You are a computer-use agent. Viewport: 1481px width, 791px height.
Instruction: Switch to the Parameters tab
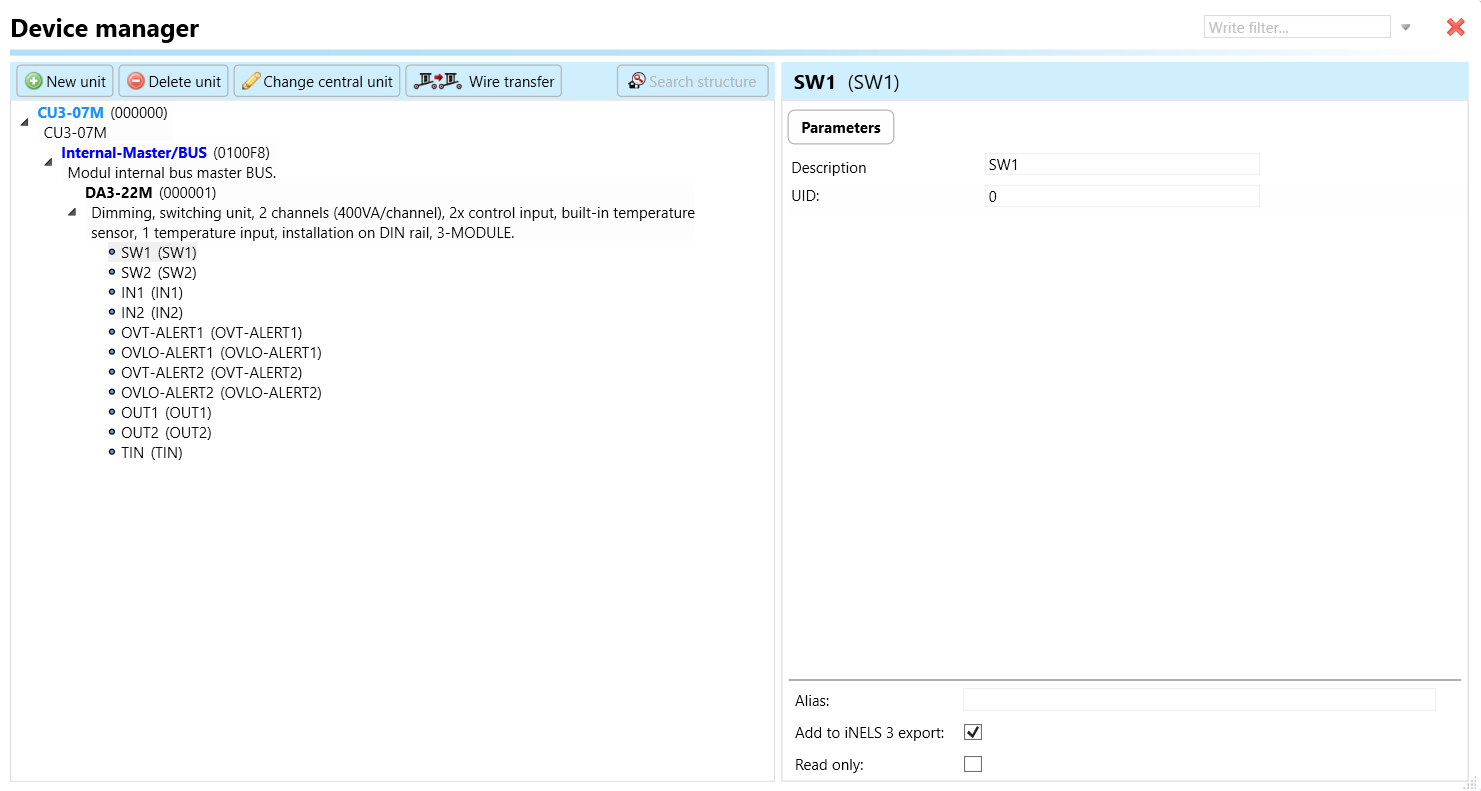840,127
